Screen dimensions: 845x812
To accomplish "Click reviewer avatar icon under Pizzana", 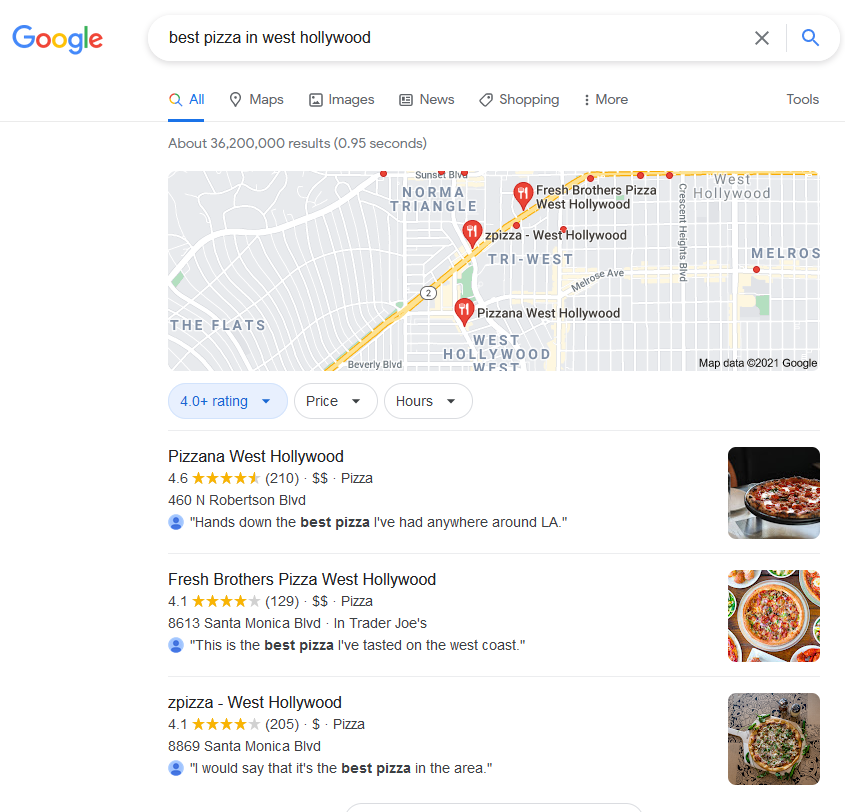I will click(x=176, y=522).
